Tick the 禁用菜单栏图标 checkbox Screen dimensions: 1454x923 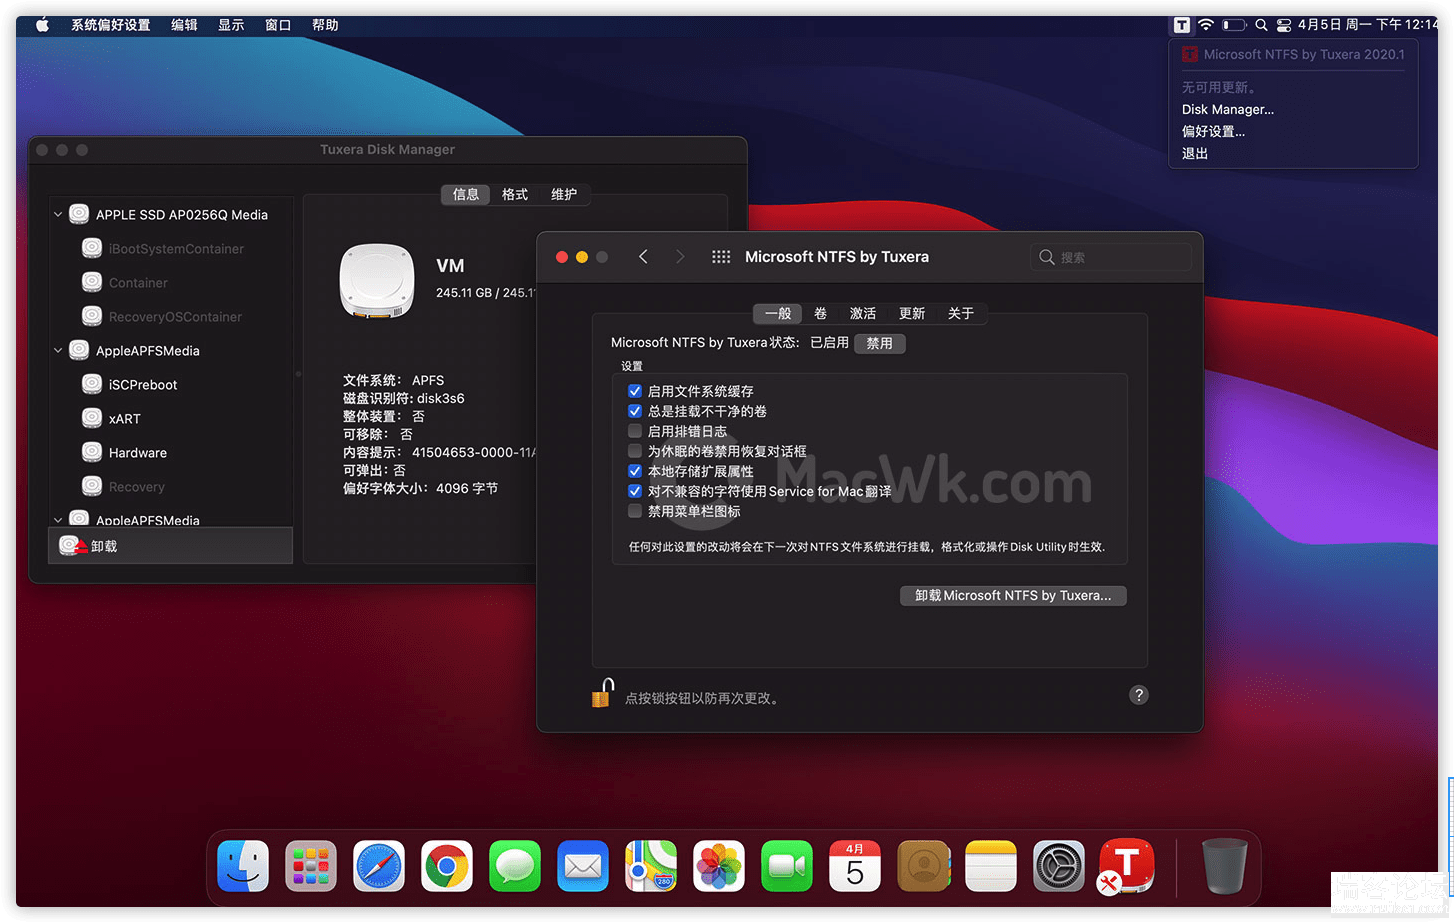coord(634,511)
